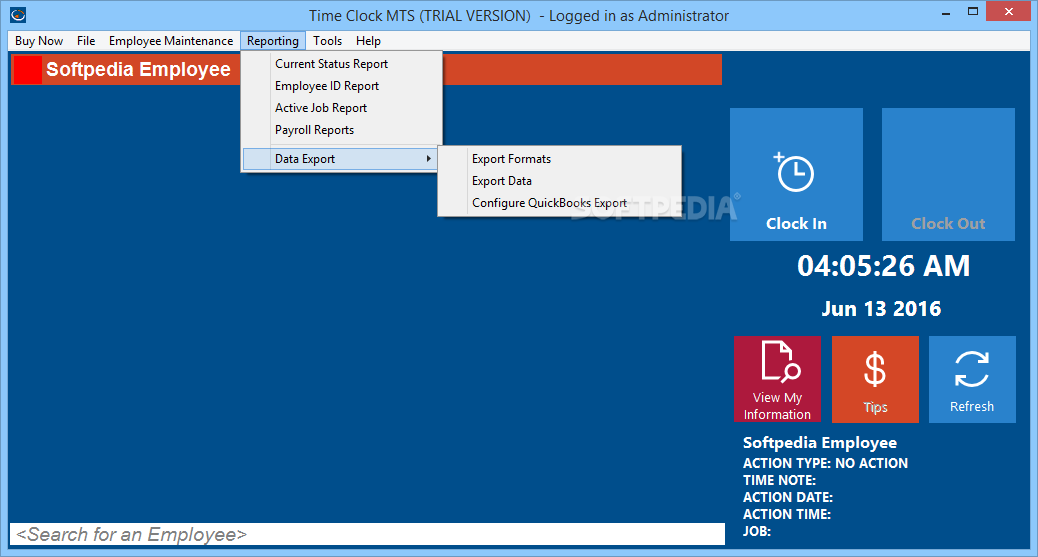The width and height of the screenshot is (1038, 557).
Task: Select Configure QuickBooks Export
Action: 559,203
